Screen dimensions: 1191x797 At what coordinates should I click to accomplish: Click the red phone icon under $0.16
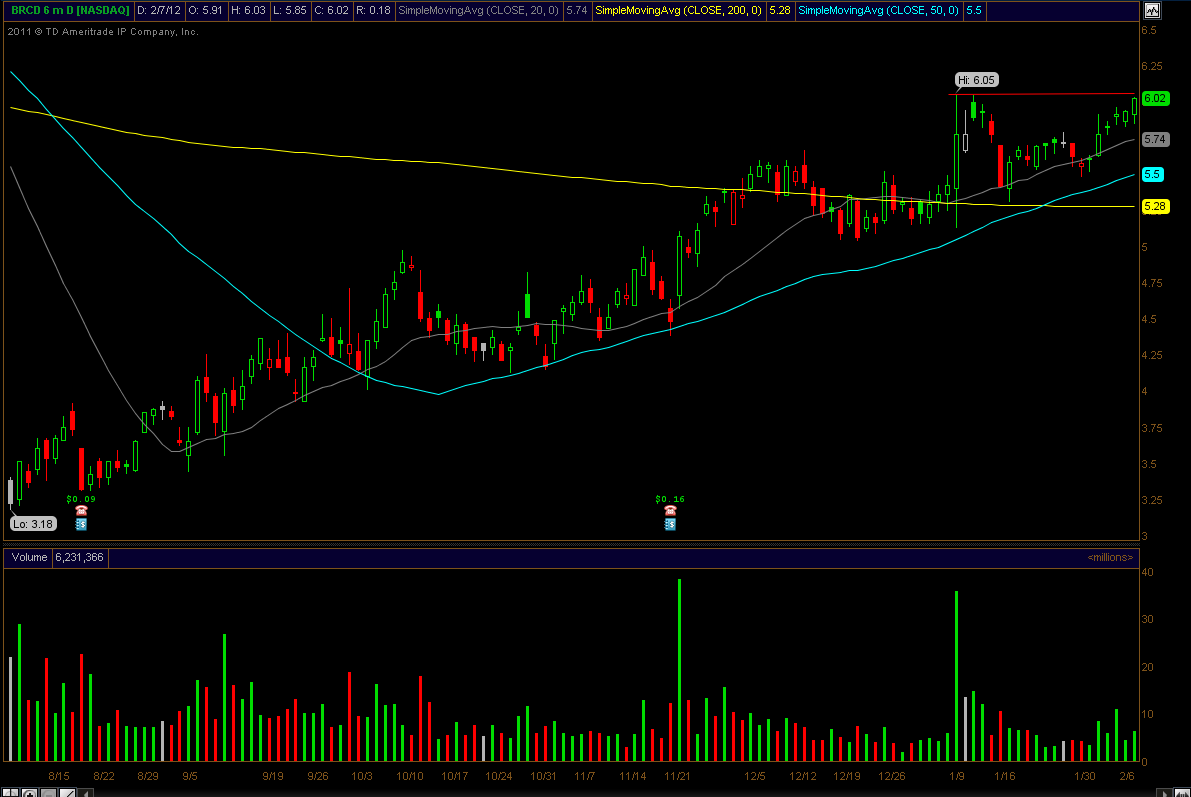[x=670, y=511]
